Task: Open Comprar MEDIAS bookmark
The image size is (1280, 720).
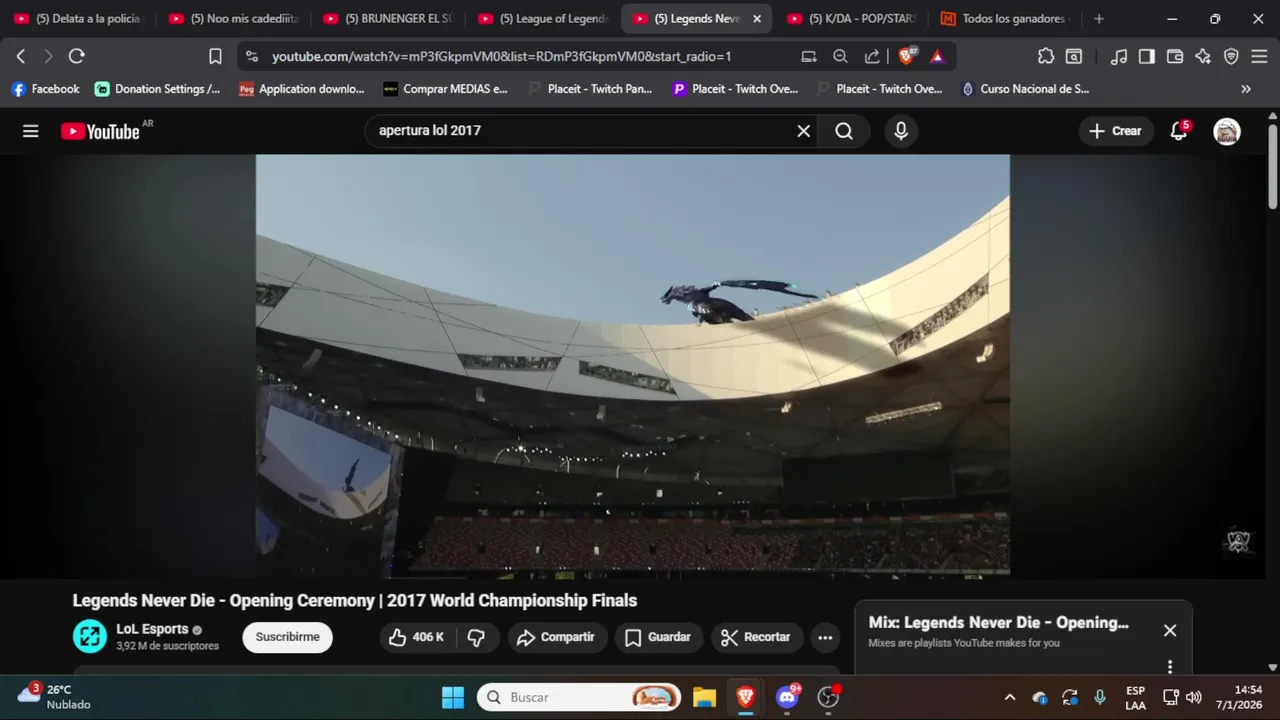Action: 446,89
